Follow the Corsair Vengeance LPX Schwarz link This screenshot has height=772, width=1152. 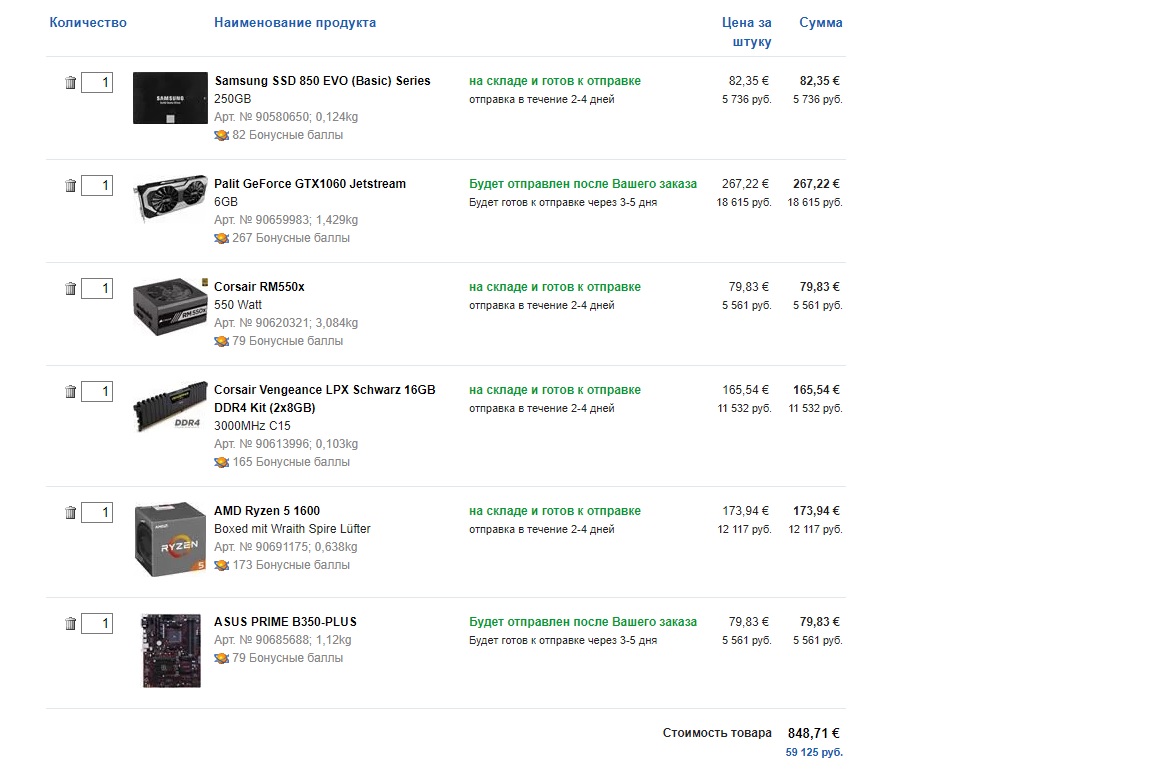[x=324, y=390]
